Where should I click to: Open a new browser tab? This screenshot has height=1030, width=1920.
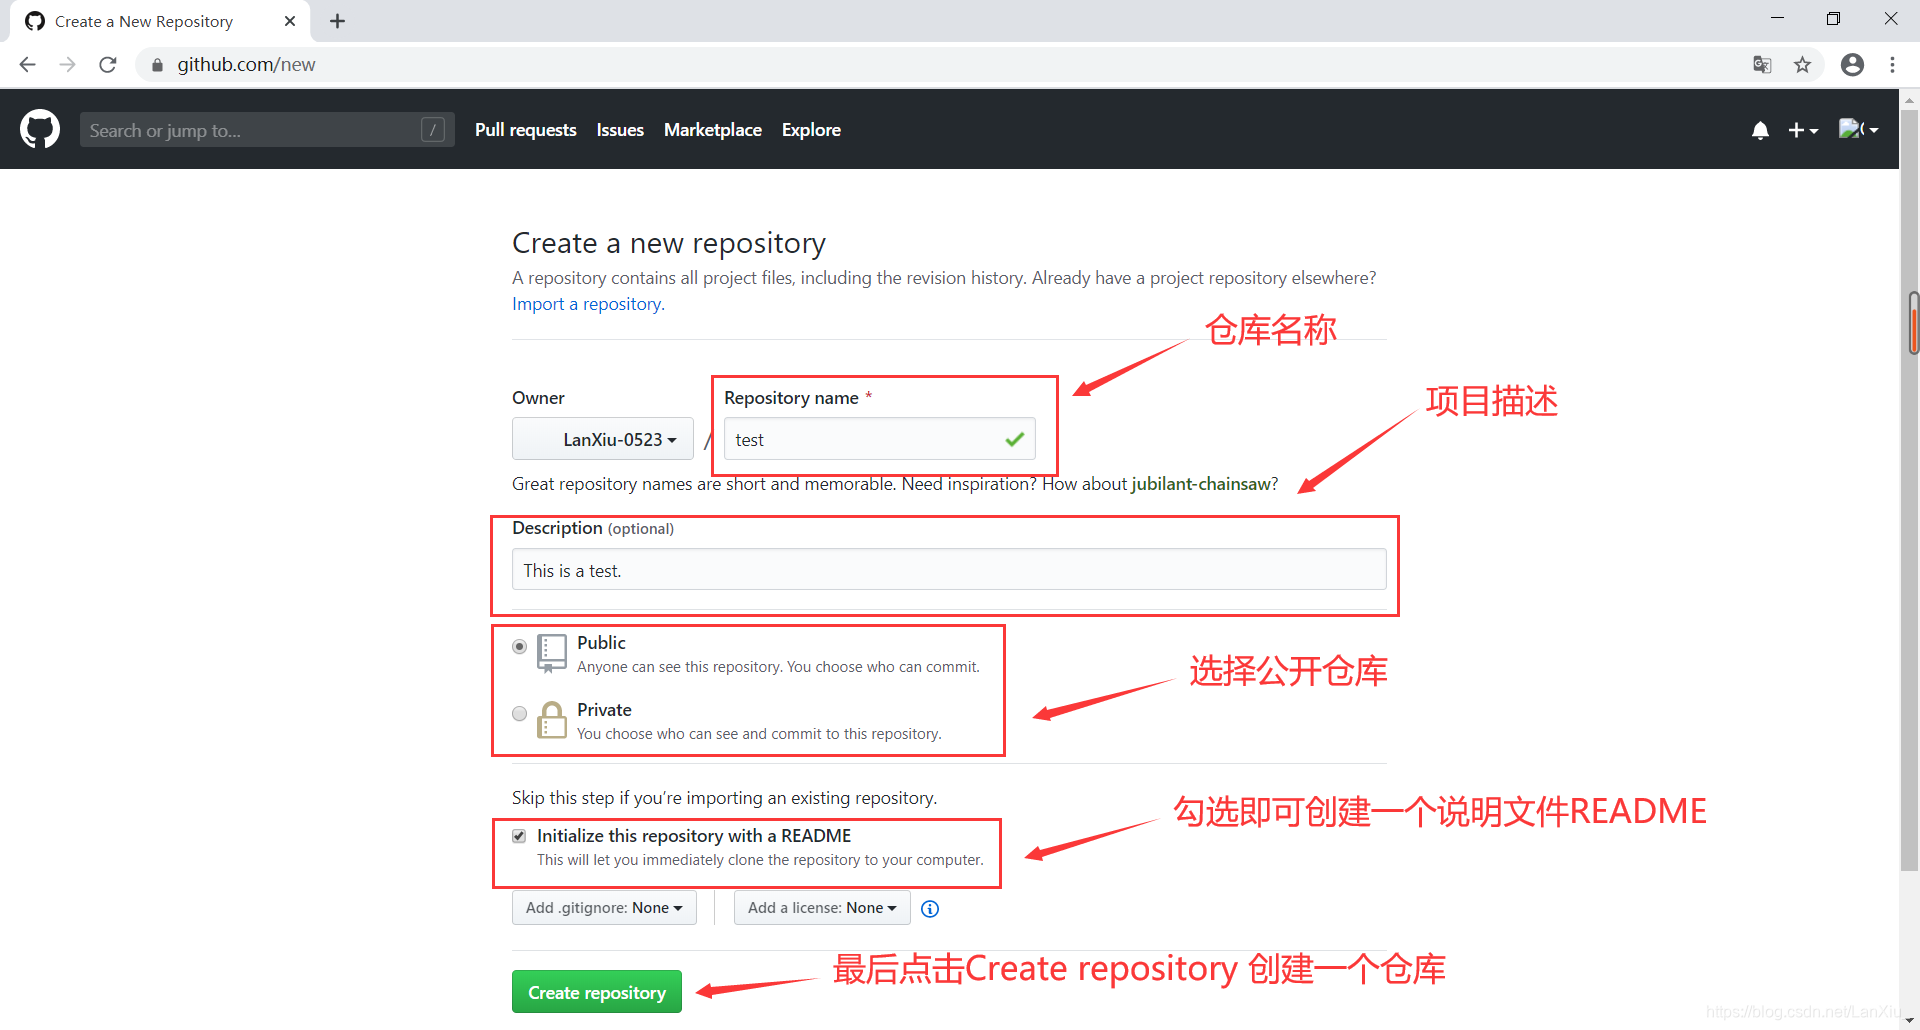[x=338, y=21]
